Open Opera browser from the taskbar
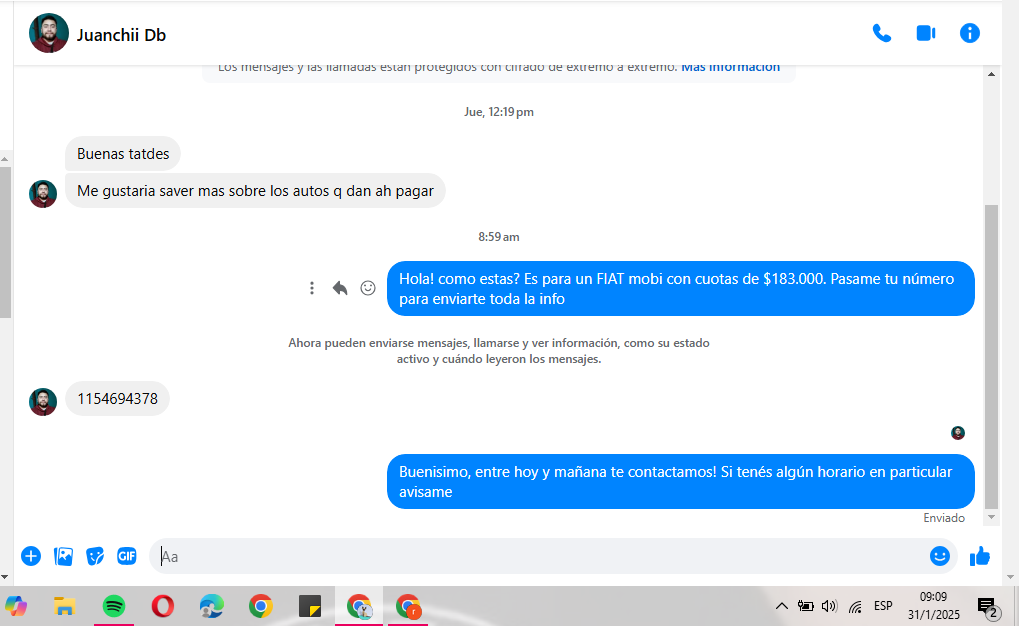Viewport: 1019px width, 626px height. (162, 607)
